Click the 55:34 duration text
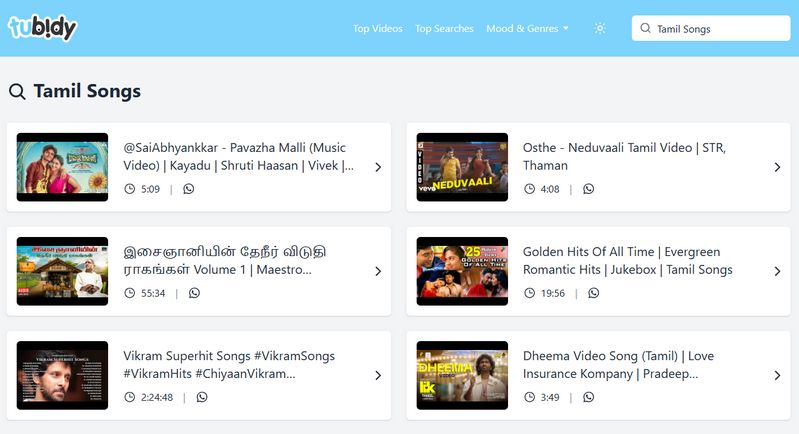This screenshot has height=434, width=799. (x=153, y=293)
